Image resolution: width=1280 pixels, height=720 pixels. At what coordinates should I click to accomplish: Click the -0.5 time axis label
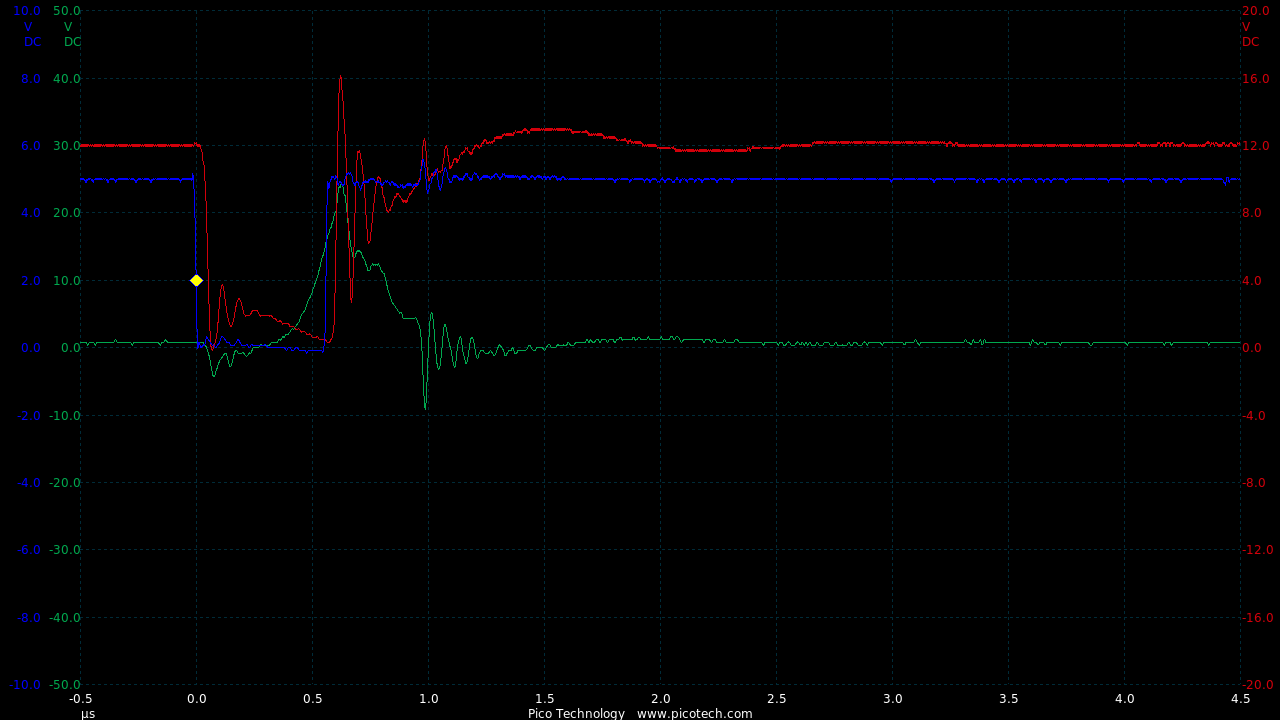point(80,699)
